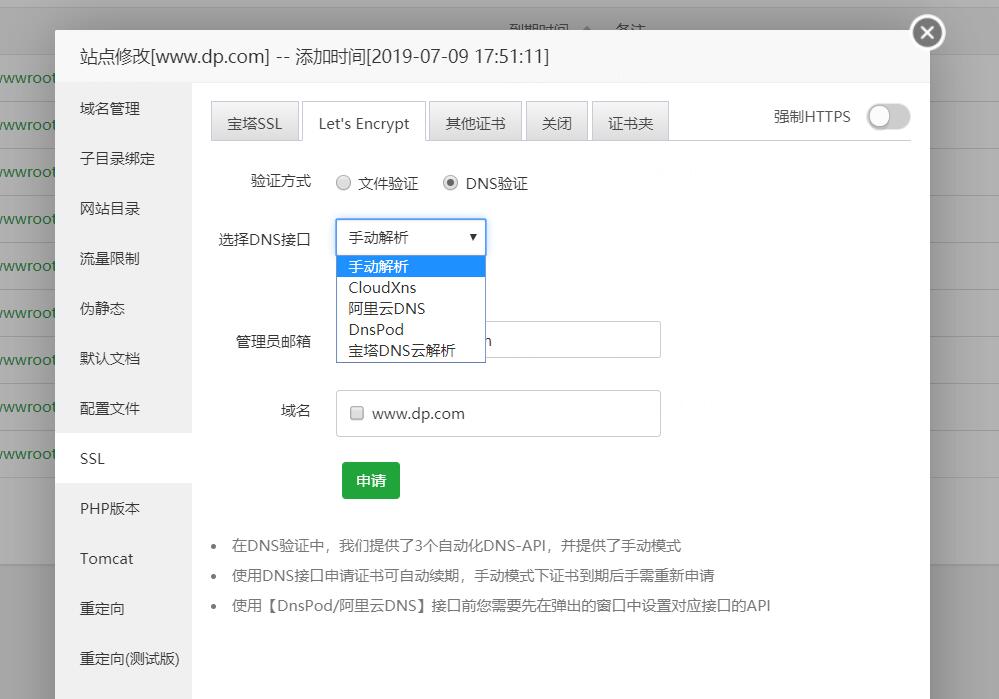Image resolution: width=999 pixels, height=699 pixels.
Task: Select the 文件验证 verification method
Action: 343,183
